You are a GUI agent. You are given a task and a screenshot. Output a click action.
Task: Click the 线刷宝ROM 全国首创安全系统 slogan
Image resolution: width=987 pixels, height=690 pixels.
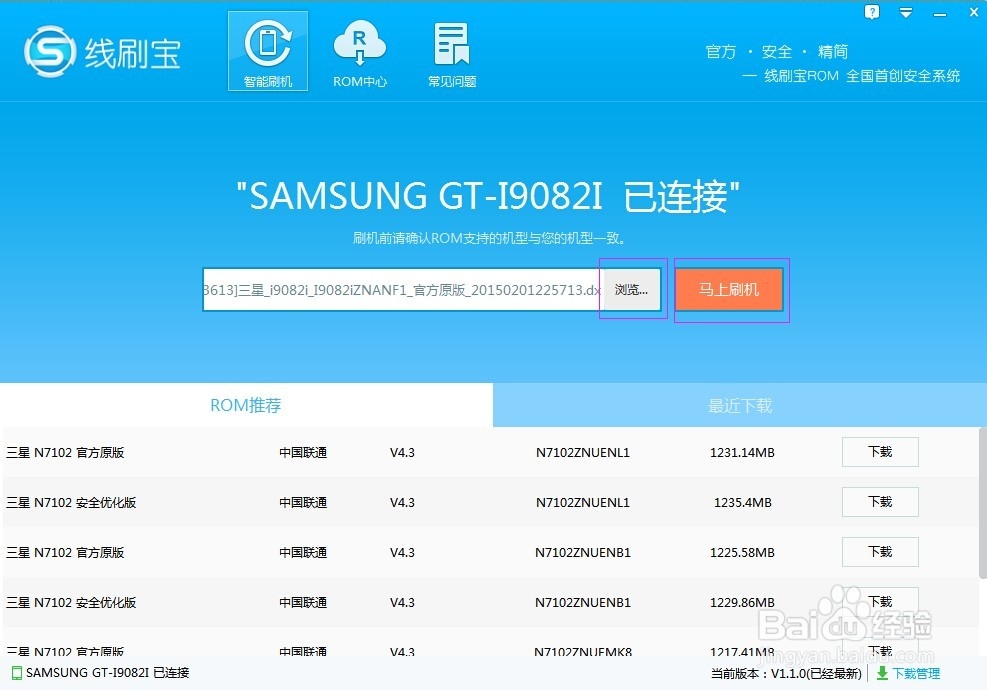(862, 76)
